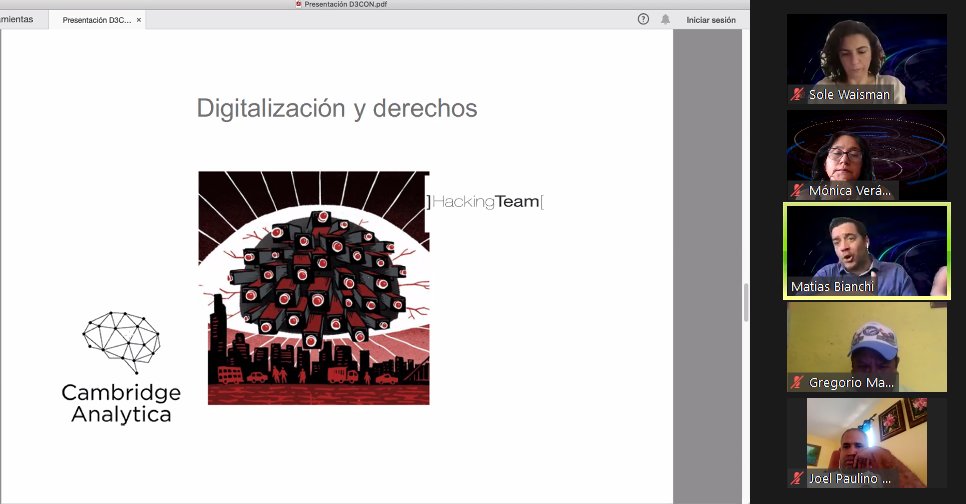The height and width of the screenshot is (504, 966).
Task: Click Sole Waisman muted microphone icon
Action: point(797,94)
